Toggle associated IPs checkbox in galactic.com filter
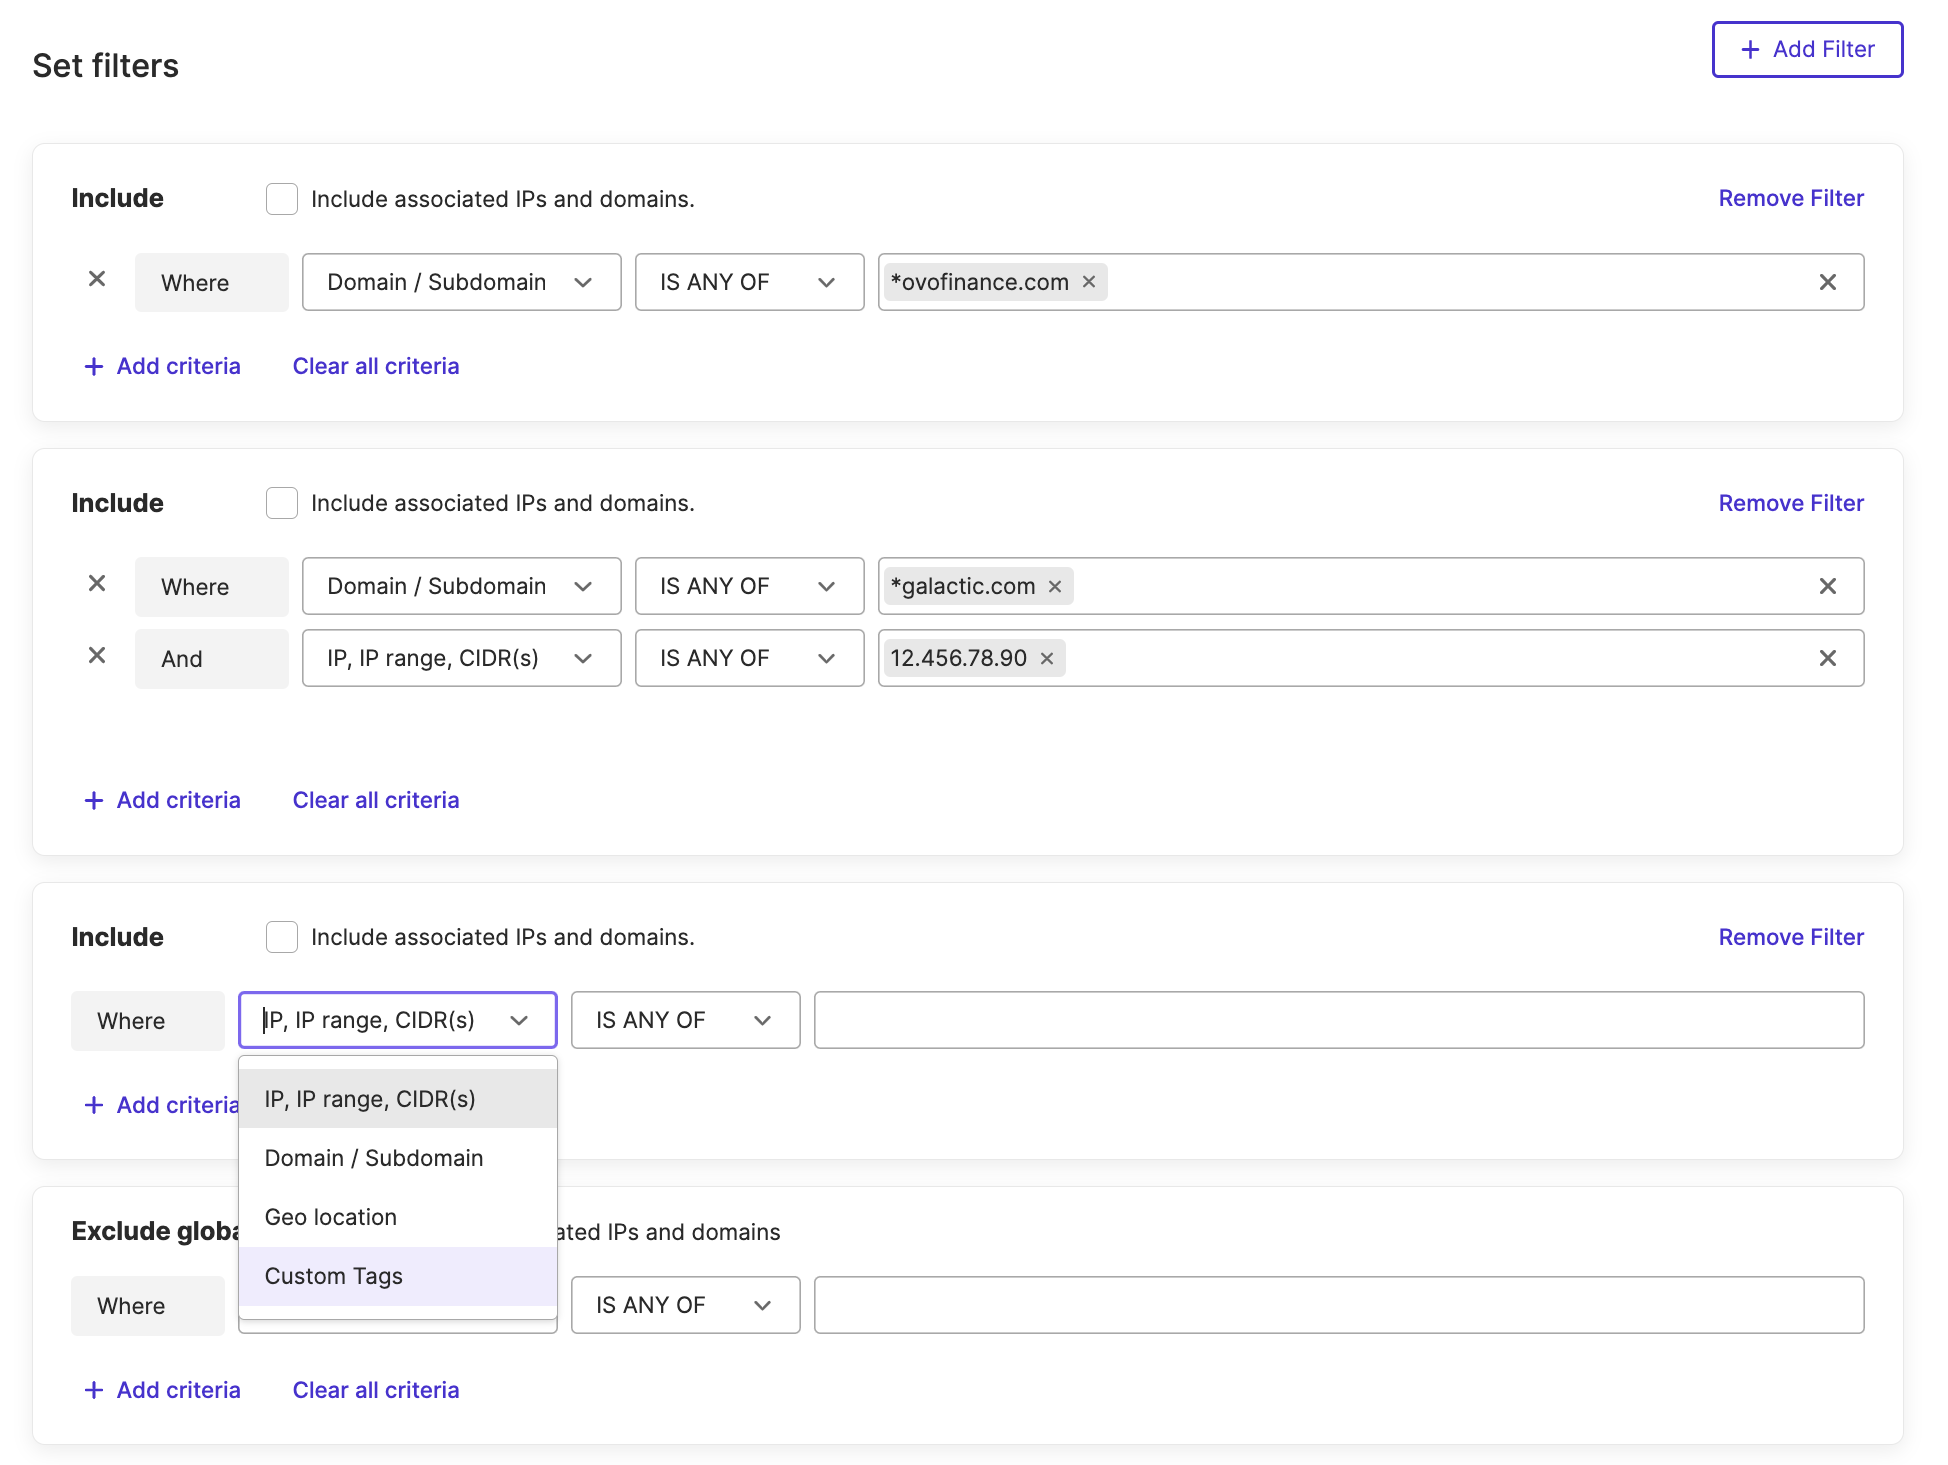Viewport: 1948px width, 1465px height. (282, 503)
